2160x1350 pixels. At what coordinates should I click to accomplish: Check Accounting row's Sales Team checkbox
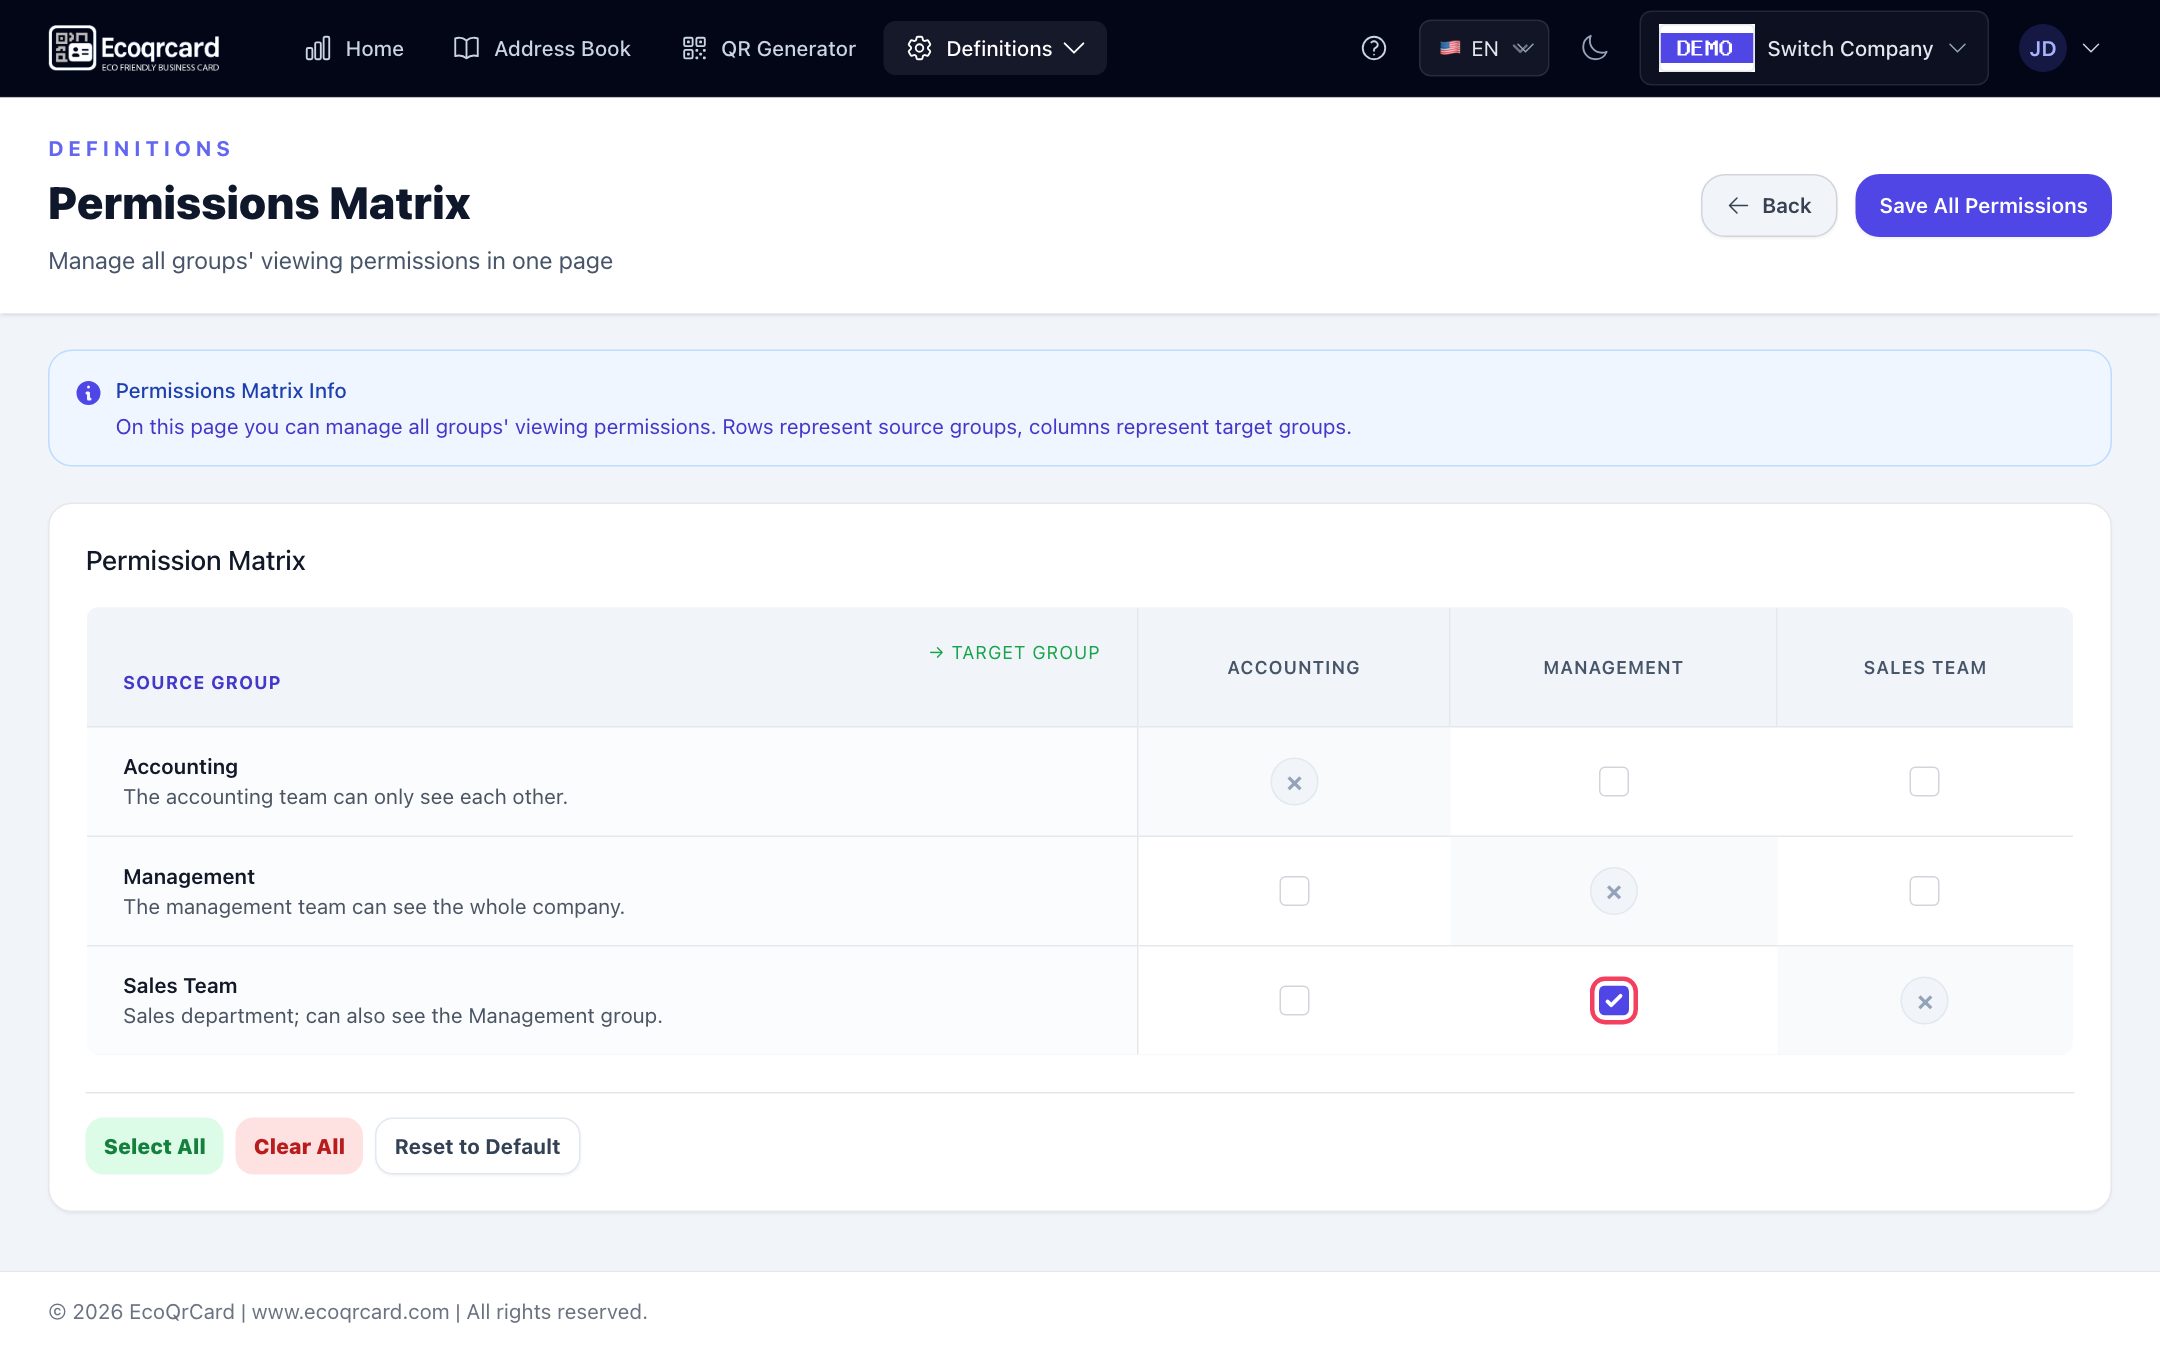coord(1924,781)
